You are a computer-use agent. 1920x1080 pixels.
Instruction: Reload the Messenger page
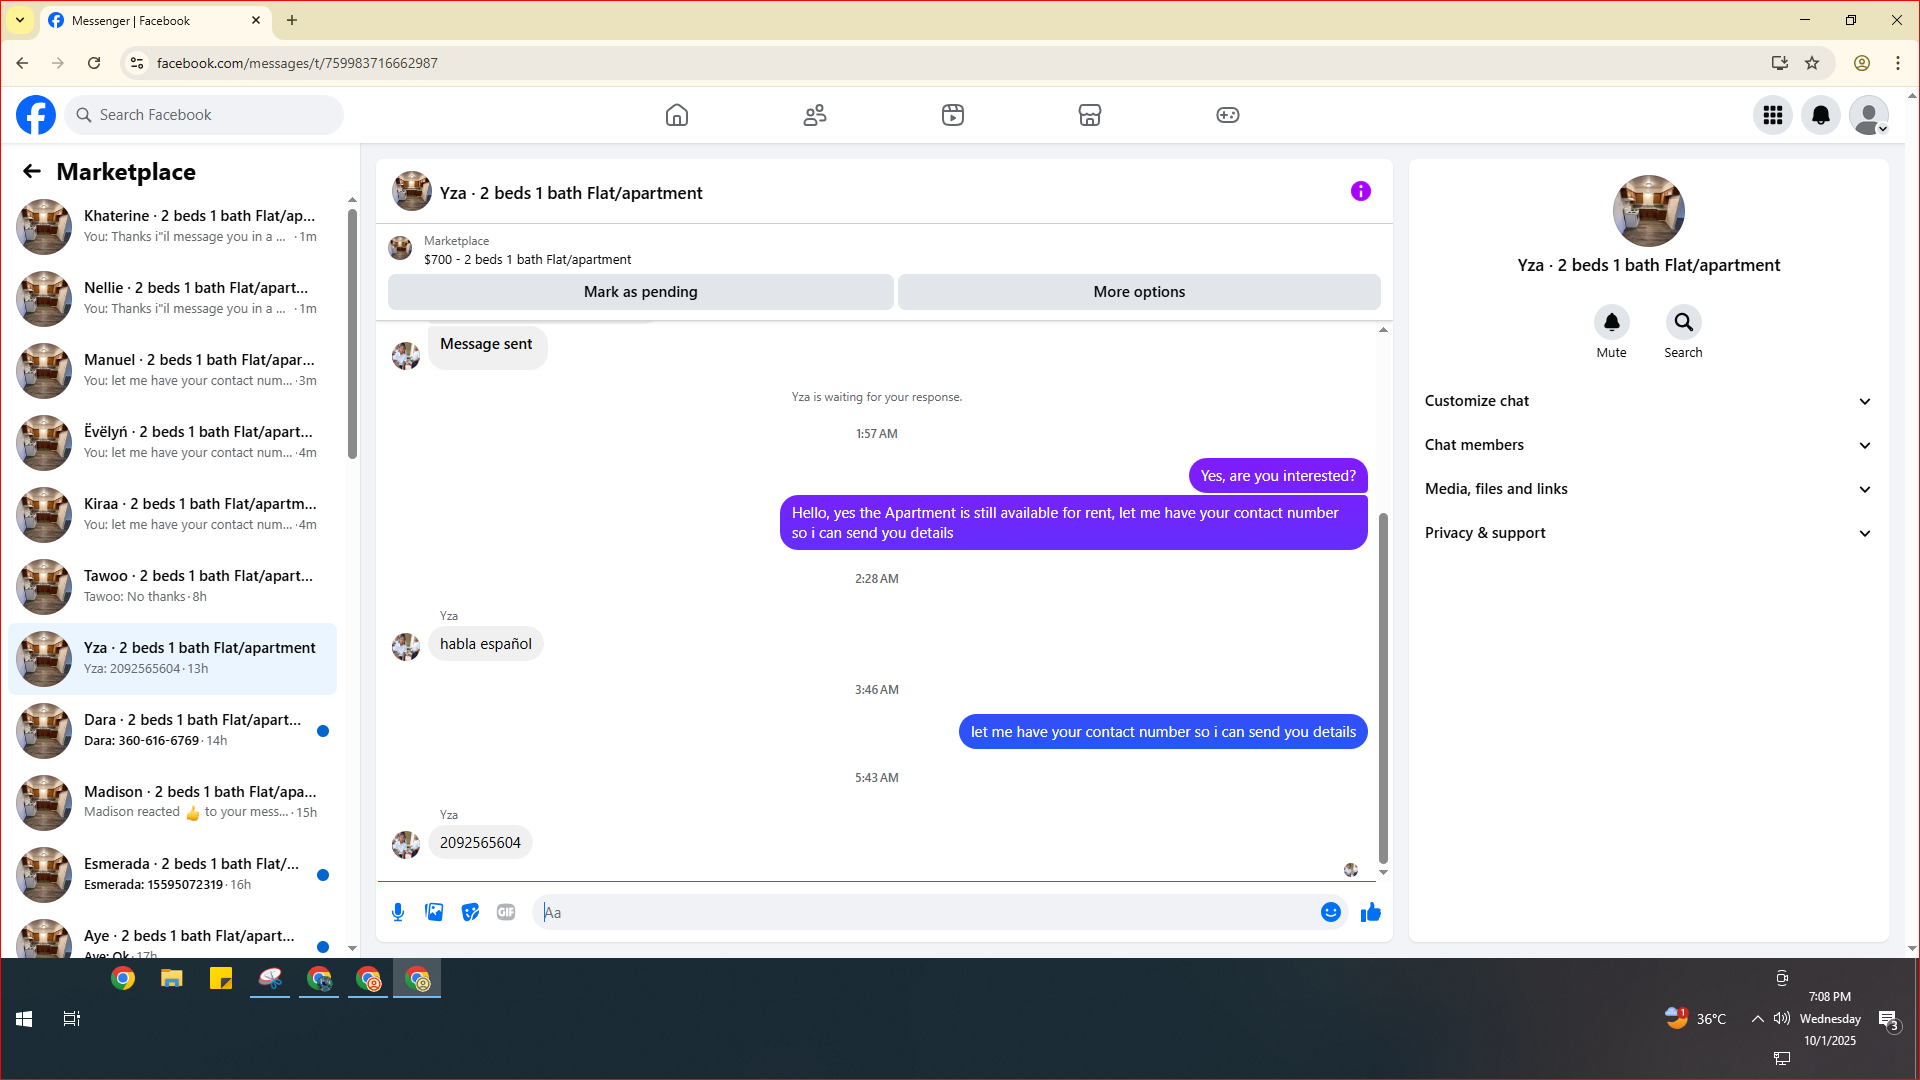pos(94,63)
